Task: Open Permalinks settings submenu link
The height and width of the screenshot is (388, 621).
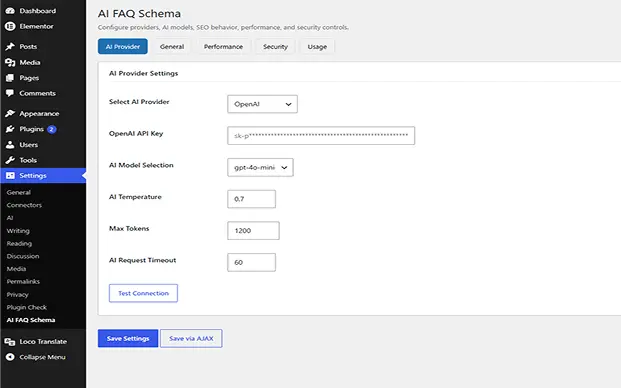Action: click(x=23, y=281)
